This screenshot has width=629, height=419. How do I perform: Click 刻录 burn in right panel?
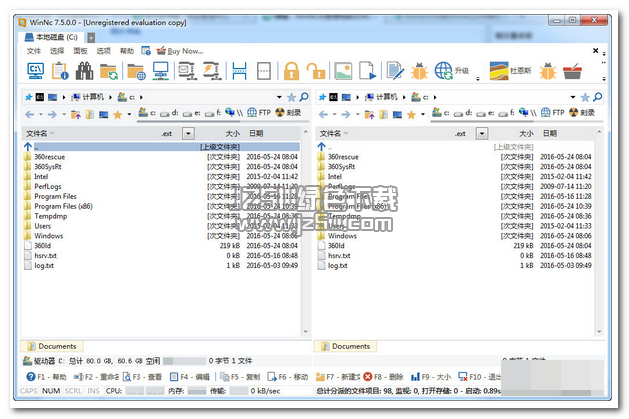coord(582,113)
